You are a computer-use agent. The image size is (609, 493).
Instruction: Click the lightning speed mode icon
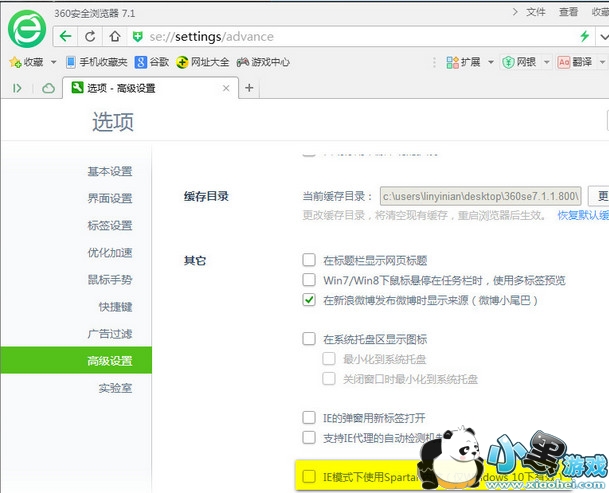pos(584,37)
